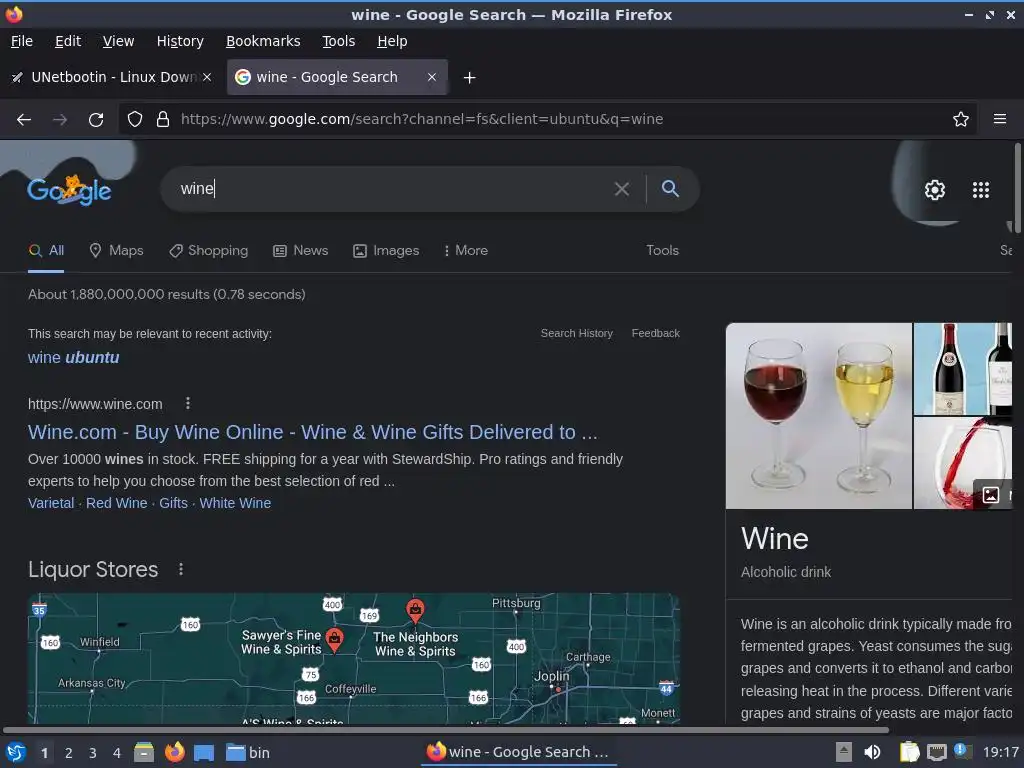Open the application menu in panel corner
This screenshot has height=768, width=1024.
pos(16,752)
